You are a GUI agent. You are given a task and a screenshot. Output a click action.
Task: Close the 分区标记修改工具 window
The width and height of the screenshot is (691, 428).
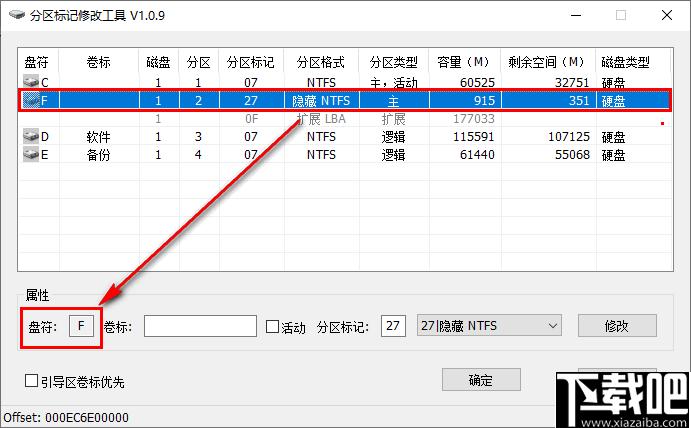[667, 15]
